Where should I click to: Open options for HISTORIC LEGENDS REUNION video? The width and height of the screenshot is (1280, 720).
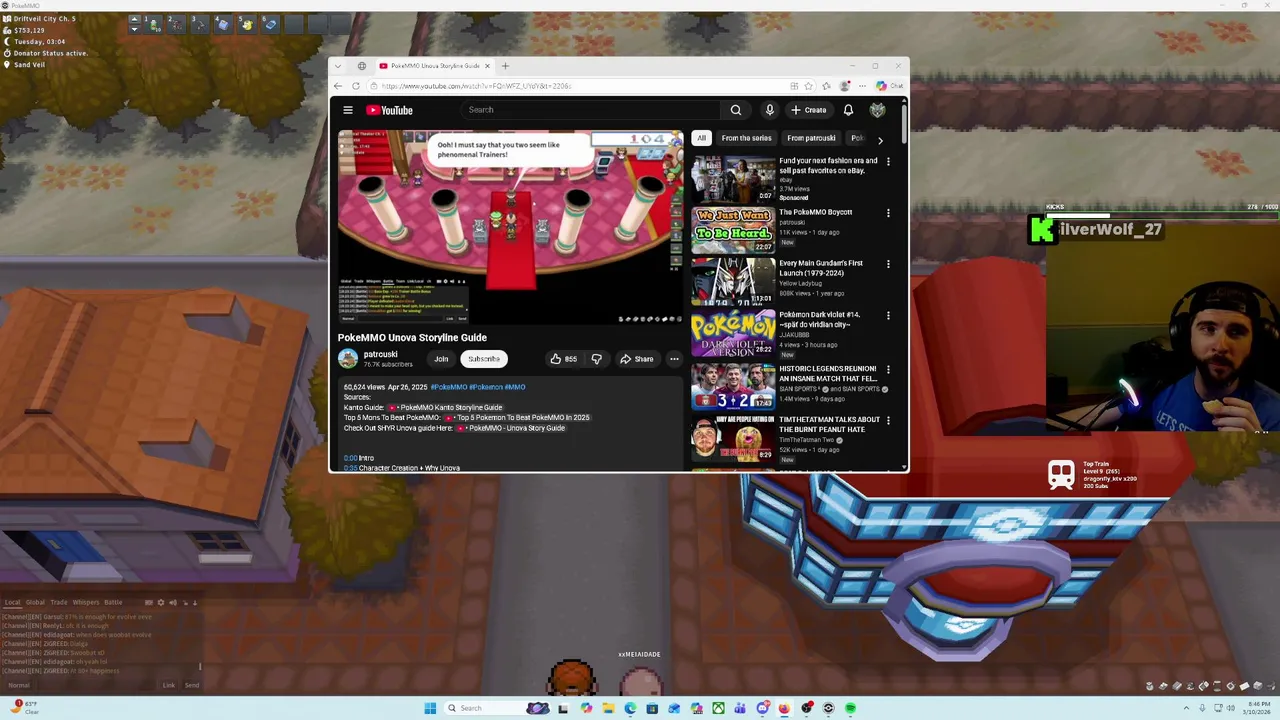pyautogui.click(x=888, y=369)
